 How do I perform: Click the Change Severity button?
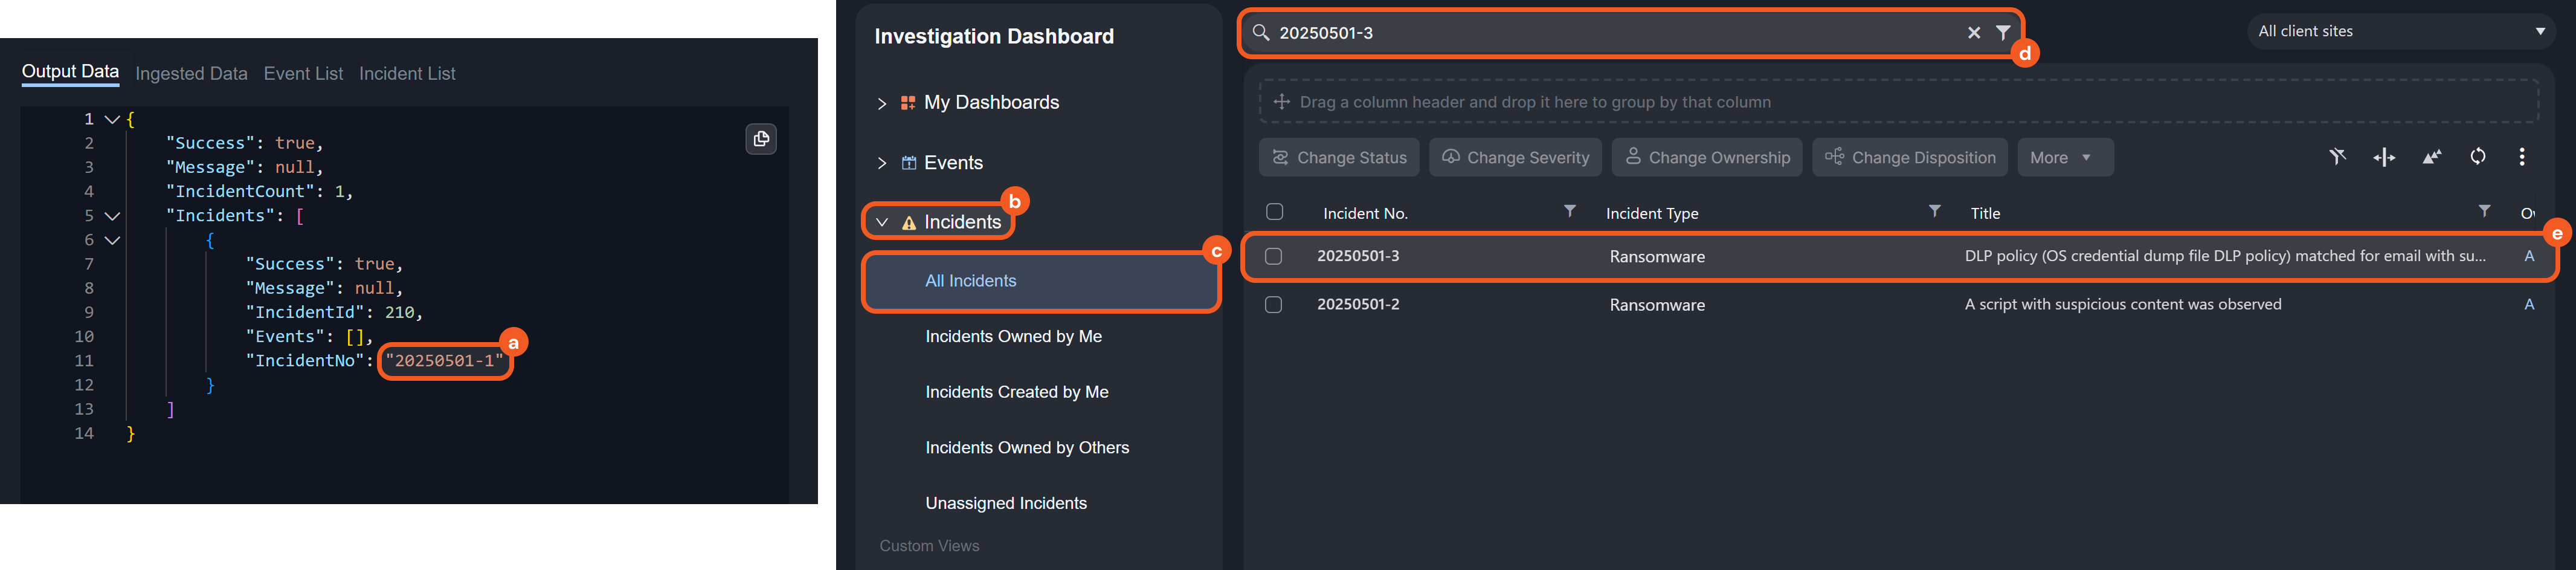pyautogui.click(x=1515, y=158)
